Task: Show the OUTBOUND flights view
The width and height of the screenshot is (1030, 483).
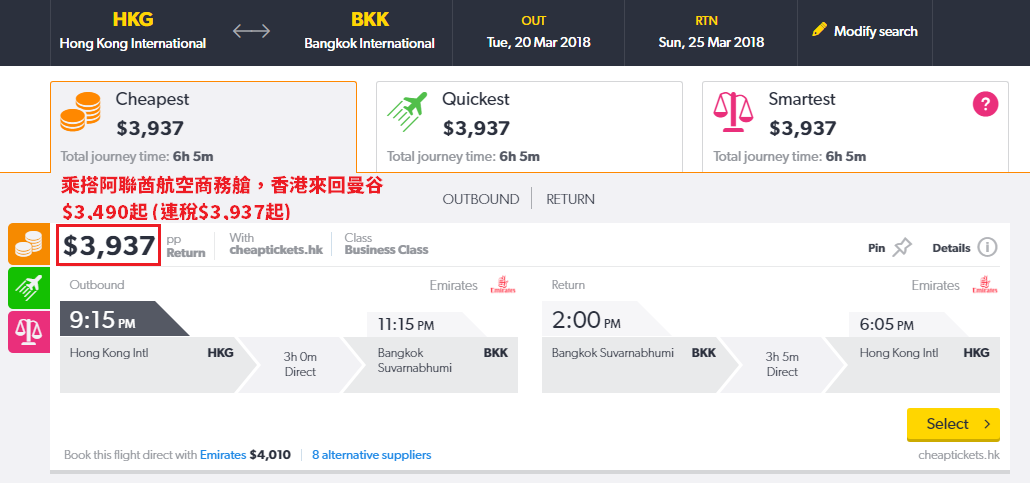Action: (481, 199)
